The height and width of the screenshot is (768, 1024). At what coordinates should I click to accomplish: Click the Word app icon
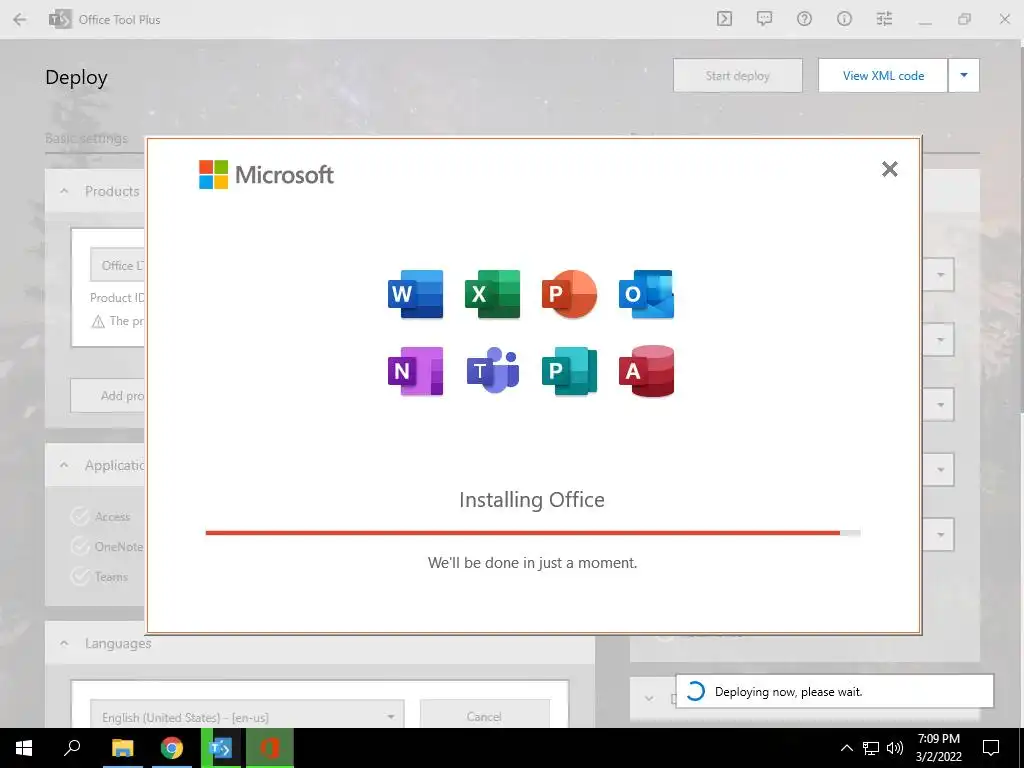tap(415, 294)
